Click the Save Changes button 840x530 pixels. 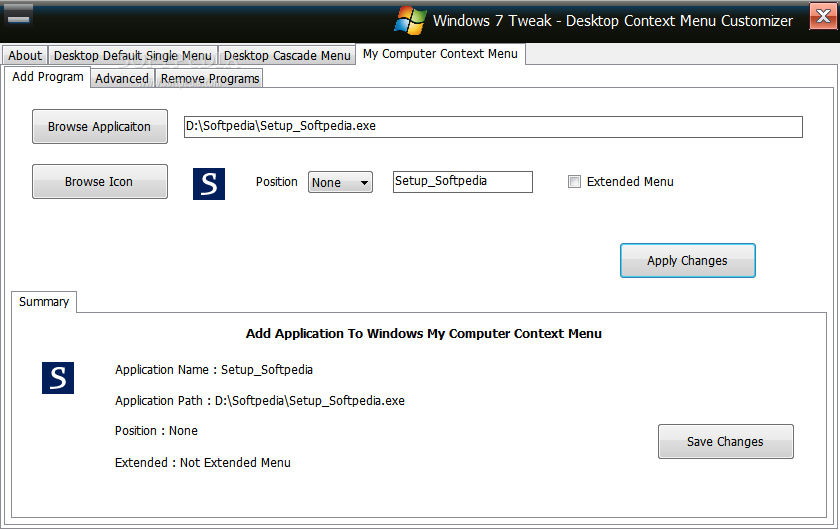tap(725, 442)
